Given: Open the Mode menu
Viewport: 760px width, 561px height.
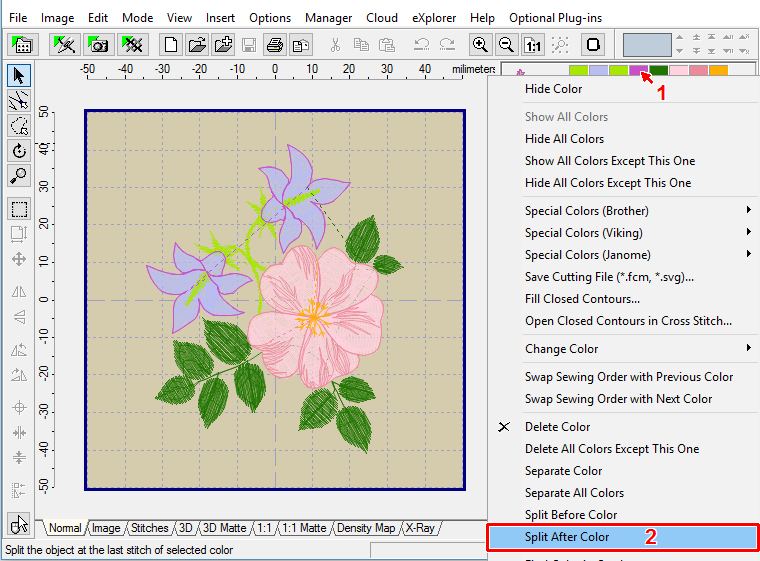Looking at the screenshot, I should pyautogui.click(x=137, y=18).
